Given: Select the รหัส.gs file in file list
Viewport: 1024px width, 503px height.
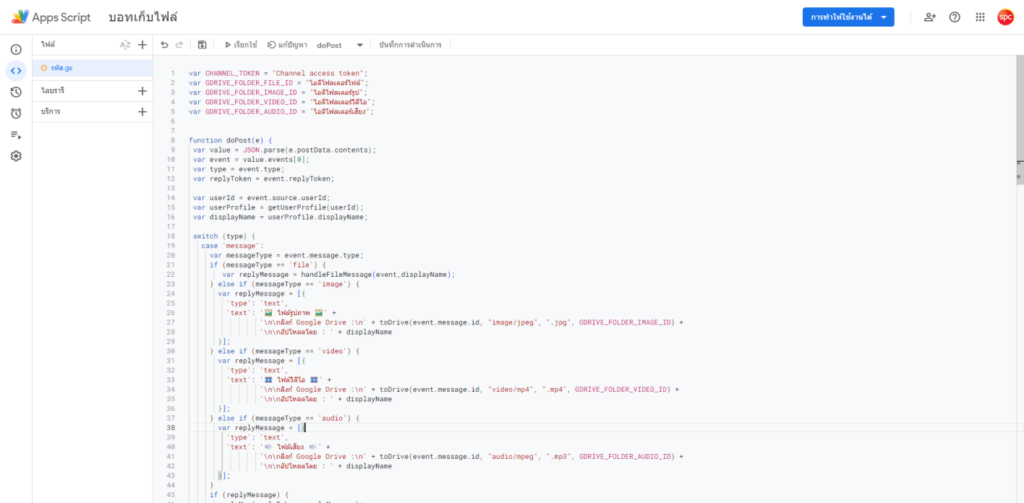Looking at the screenshot, I should click(65, 67).
